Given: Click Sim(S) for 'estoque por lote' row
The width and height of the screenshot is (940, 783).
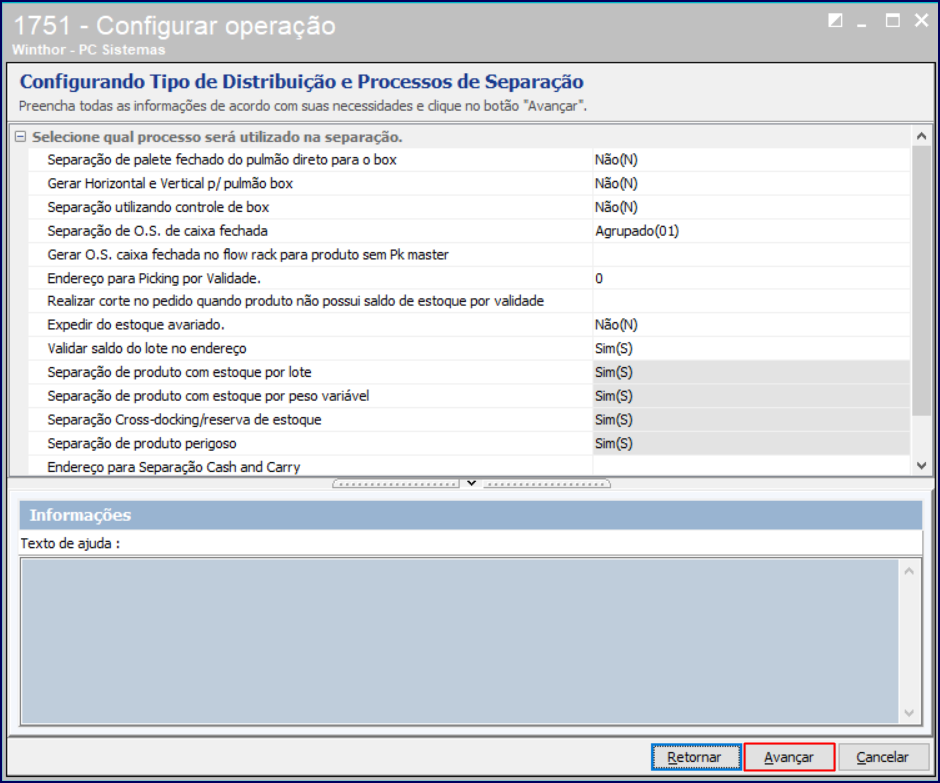Looking at the screenshot, I should click(751, 372).
